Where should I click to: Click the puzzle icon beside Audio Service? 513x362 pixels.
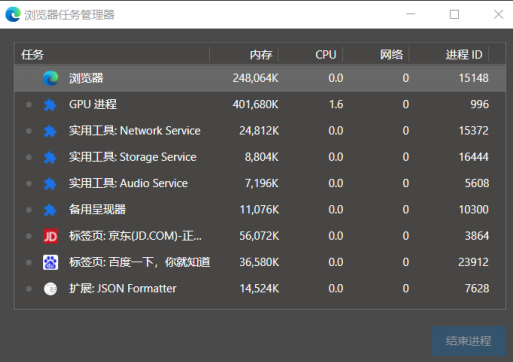tap(50, 184)
